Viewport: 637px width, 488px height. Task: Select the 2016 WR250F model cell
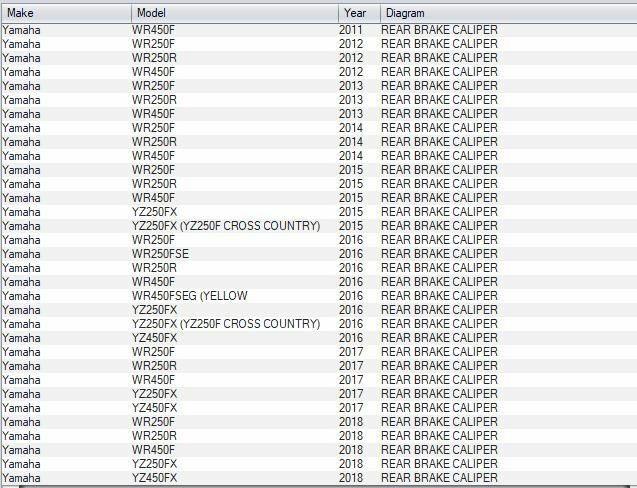[x=153, y=240]
